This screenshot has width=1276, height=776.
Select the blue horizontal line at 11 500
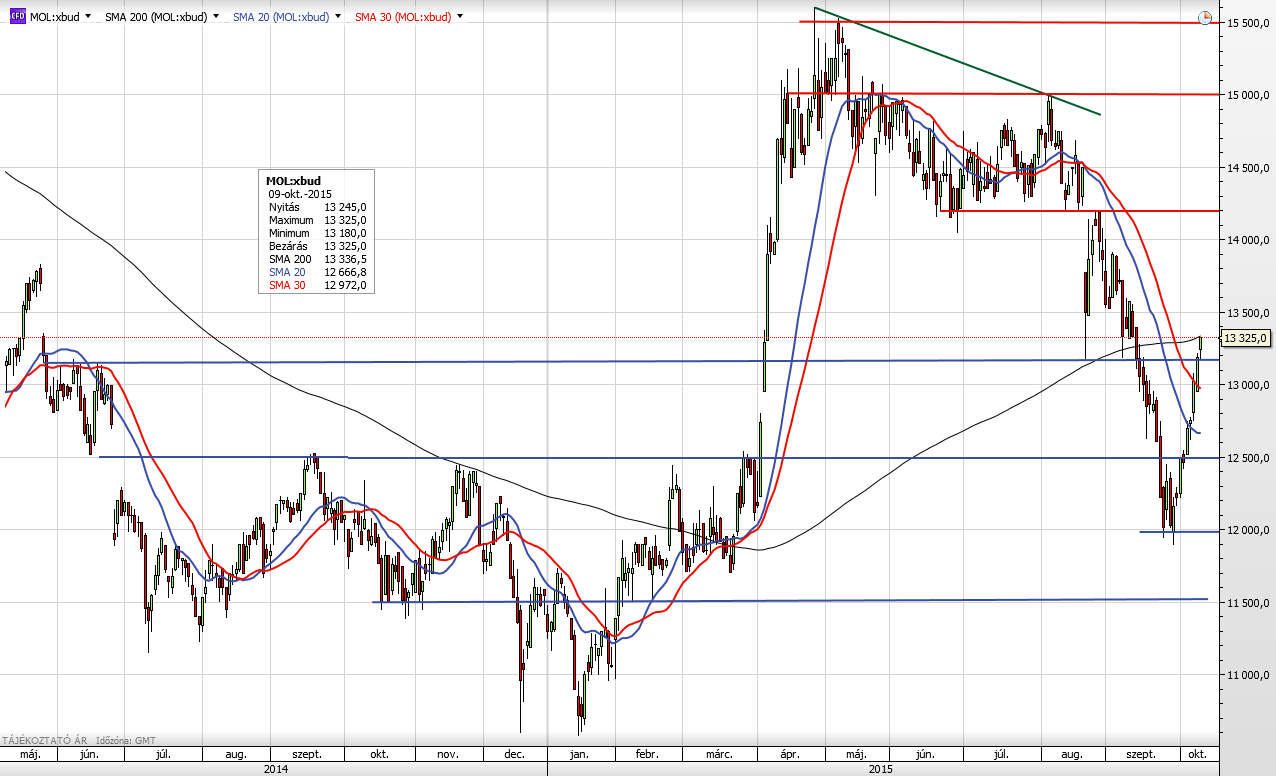pos(790,600)
